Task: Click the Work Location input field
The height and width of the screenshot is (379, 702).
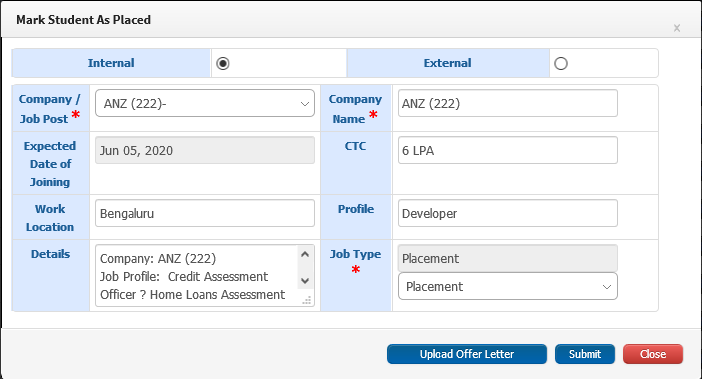Action: (205, 213)
